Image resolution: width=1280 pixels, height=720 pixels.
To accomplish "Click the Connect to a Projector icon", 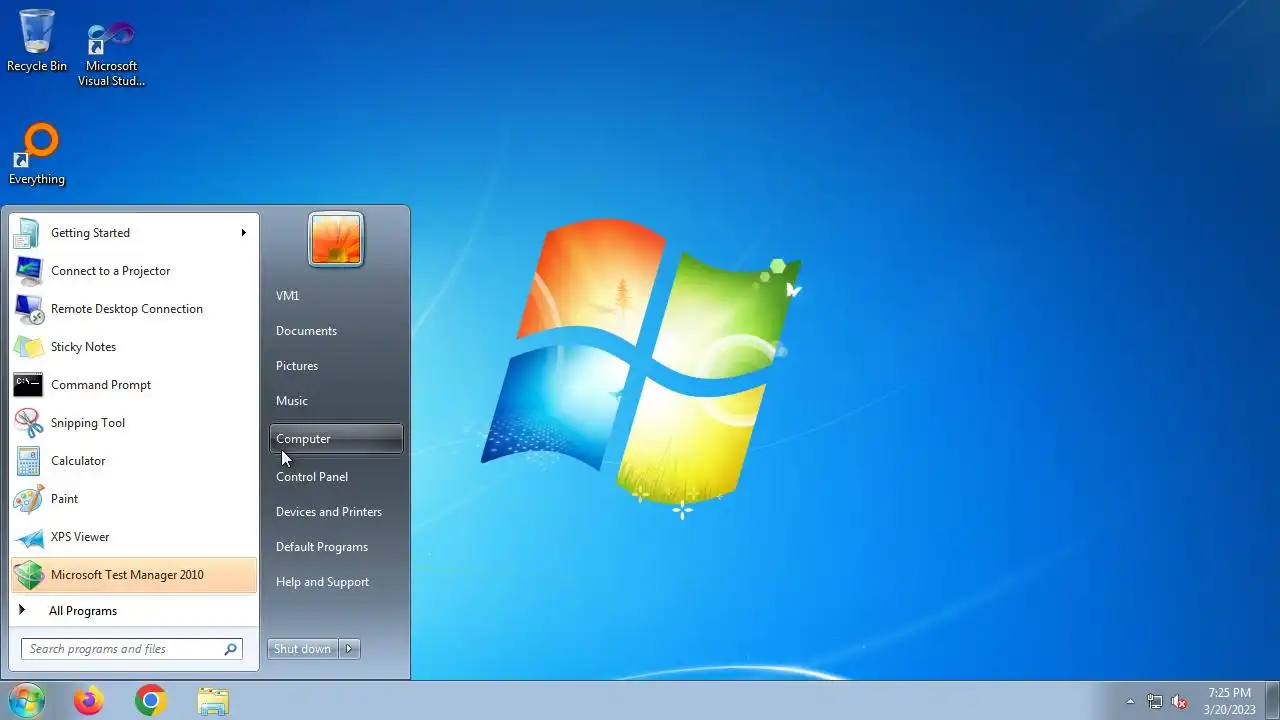I will pos(28,271).
